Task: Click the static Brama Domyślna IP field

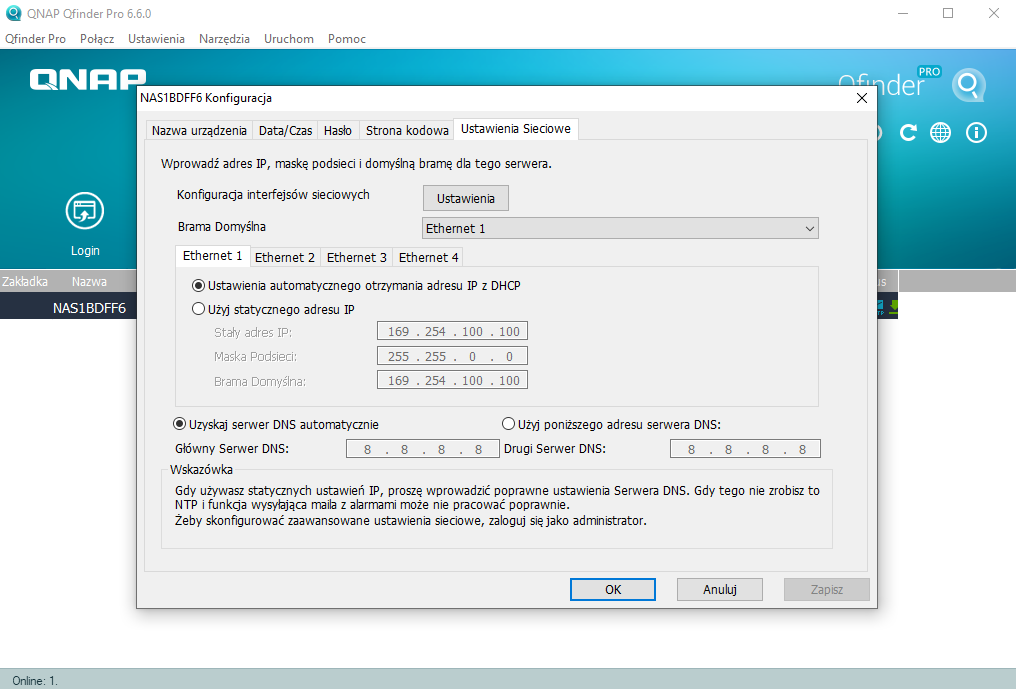Action: pyautogui.click(x=452, y=380)
